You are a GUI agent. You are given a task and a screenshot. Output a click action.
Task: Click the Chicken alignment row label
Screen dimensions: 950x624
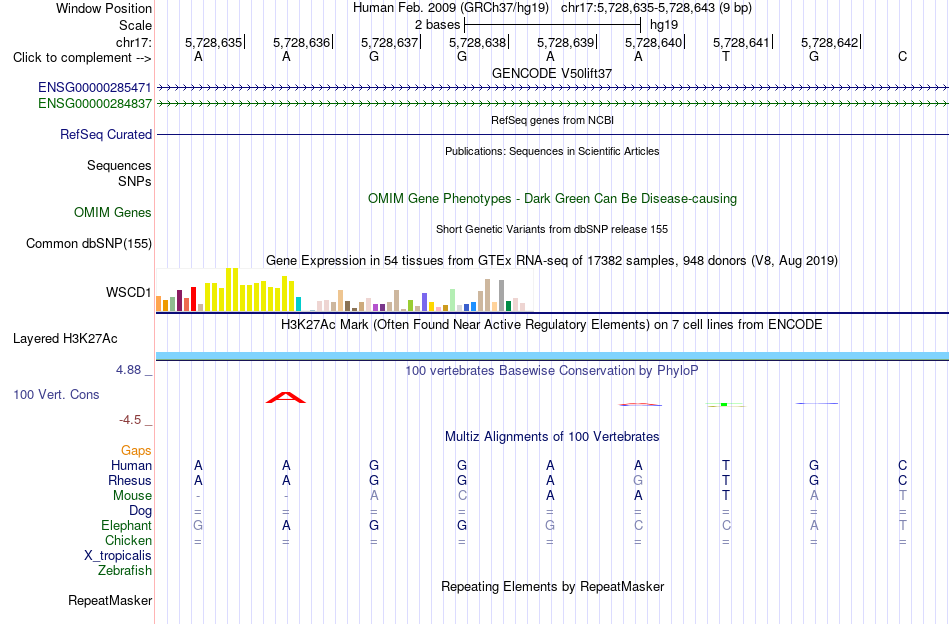128,540
